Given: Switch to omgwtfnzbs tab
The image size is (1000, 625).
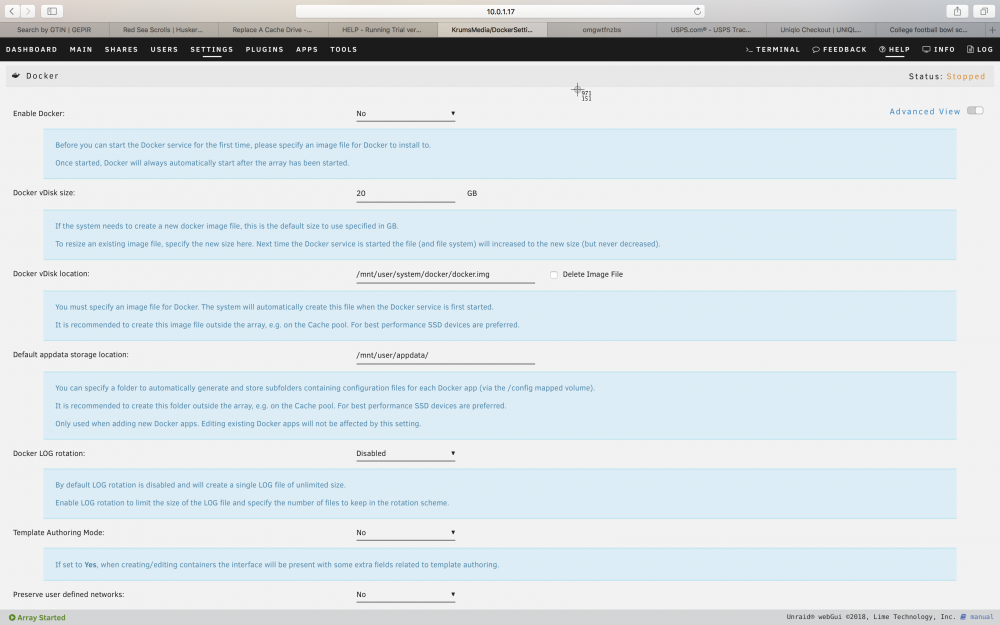Looking at the screenshot, I should point(601,29).
